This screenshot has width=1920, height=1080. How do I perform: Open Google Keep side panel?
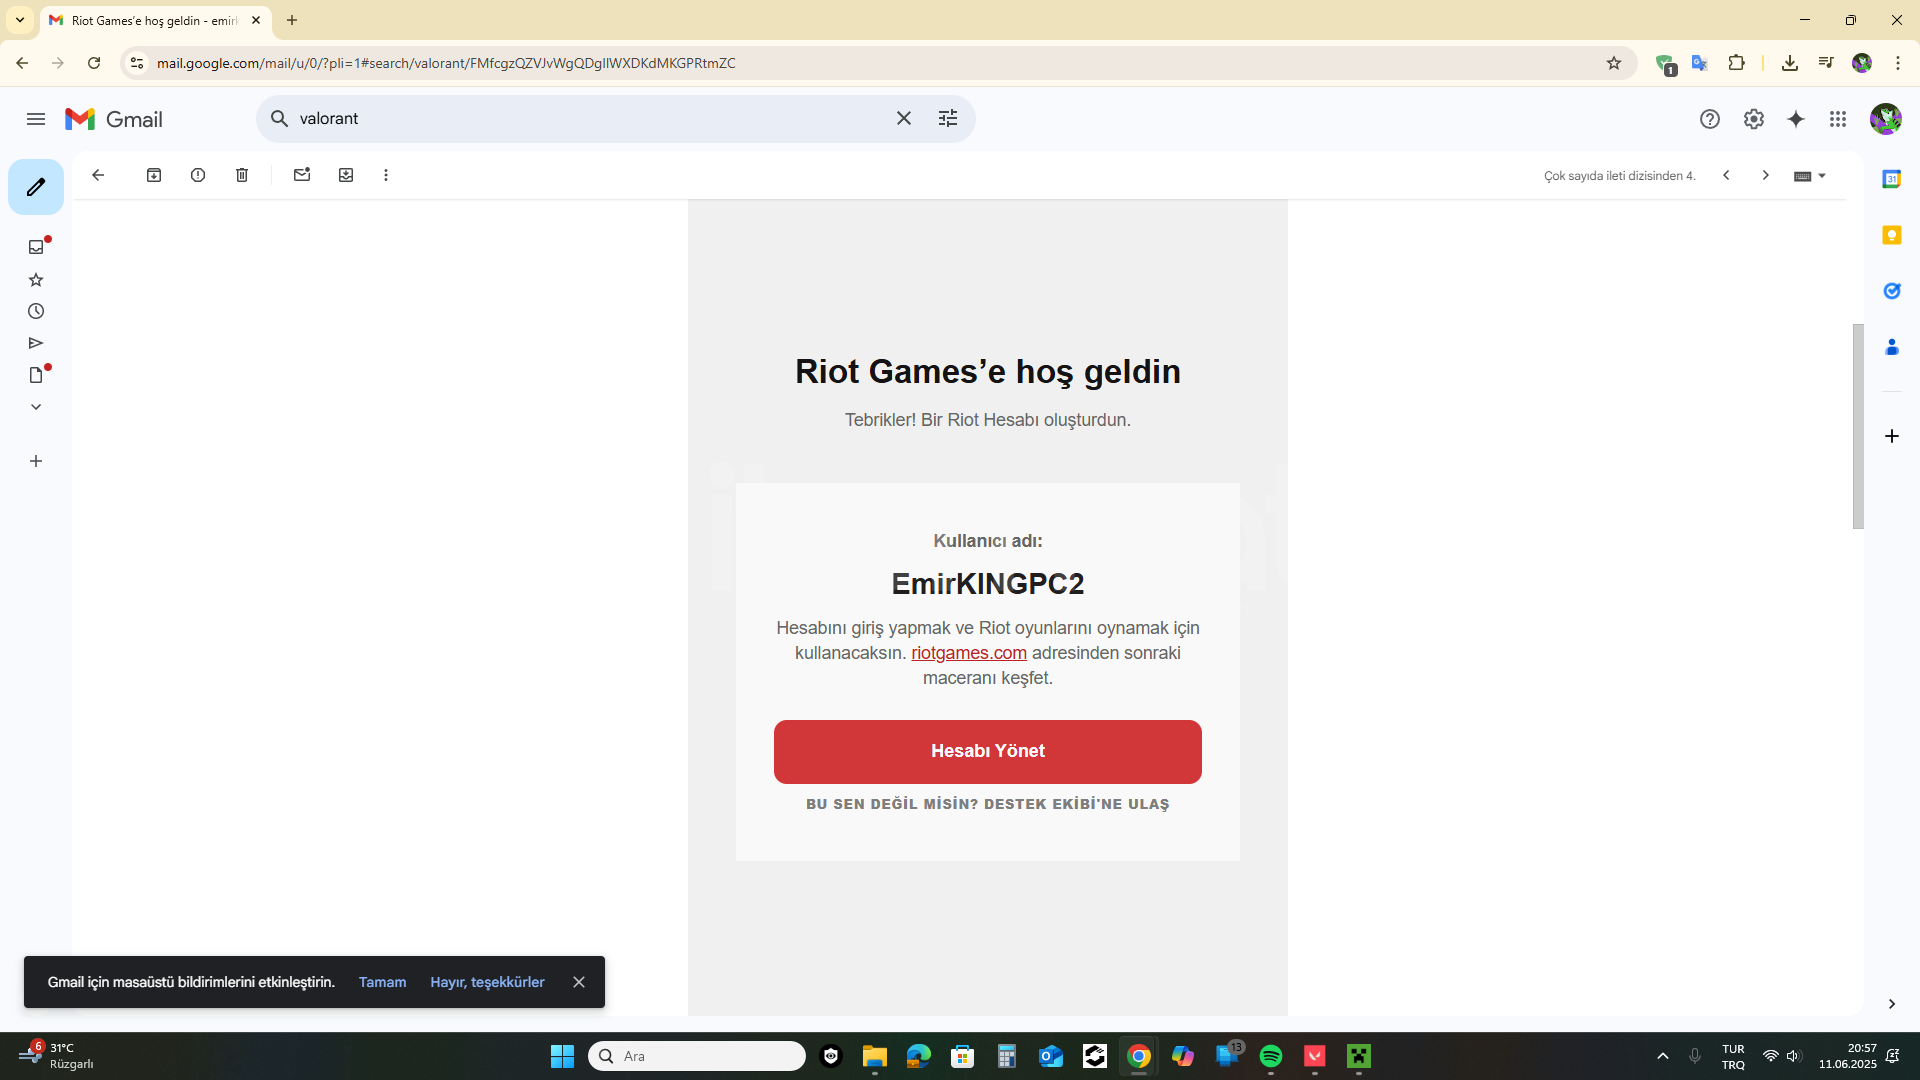click(x=1891, y=235)
